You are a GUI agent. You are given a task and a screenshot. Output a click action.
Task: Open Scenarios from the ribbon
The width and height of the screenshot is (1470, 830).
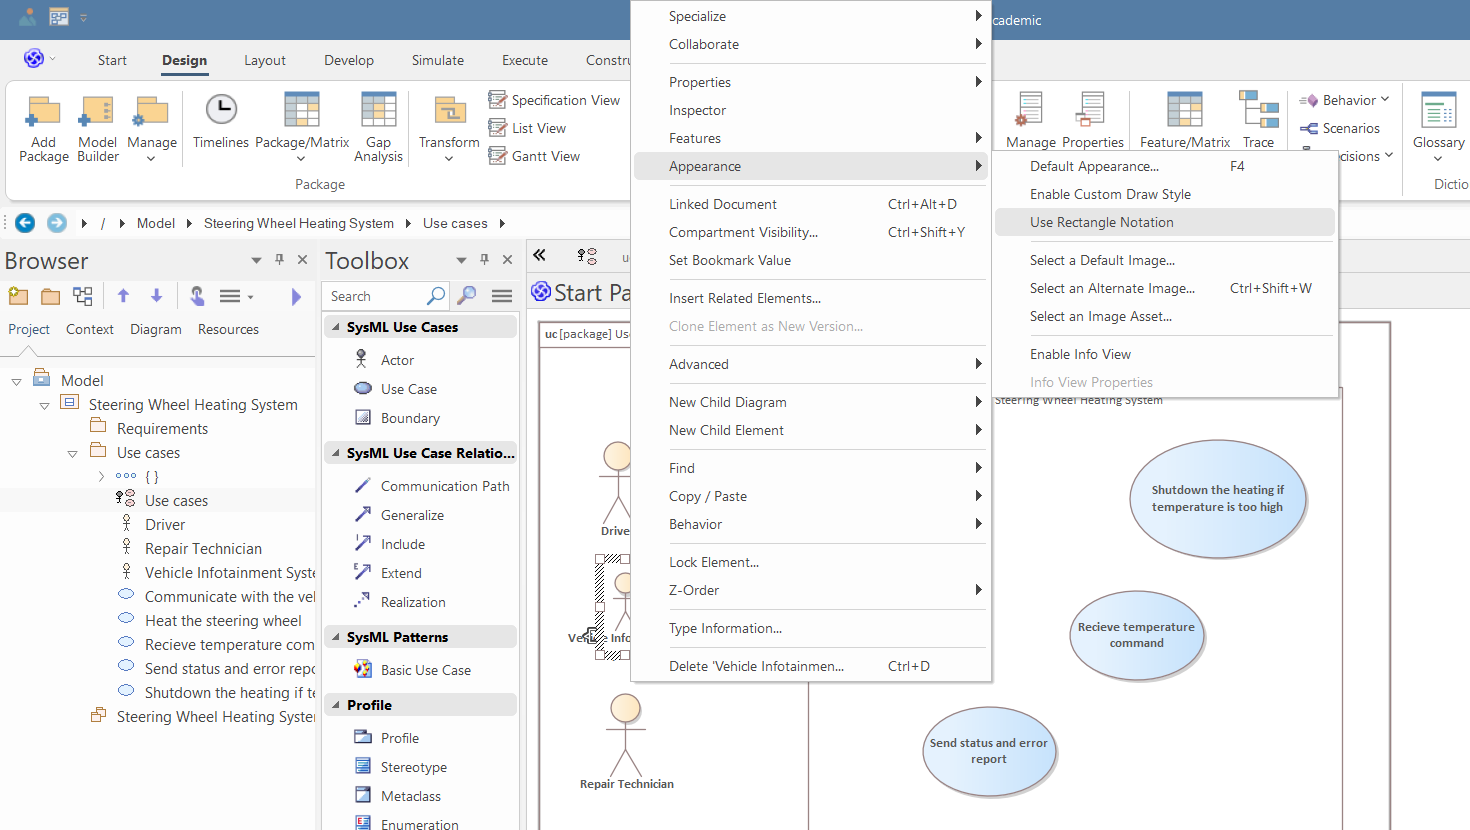coord(1340,128)
